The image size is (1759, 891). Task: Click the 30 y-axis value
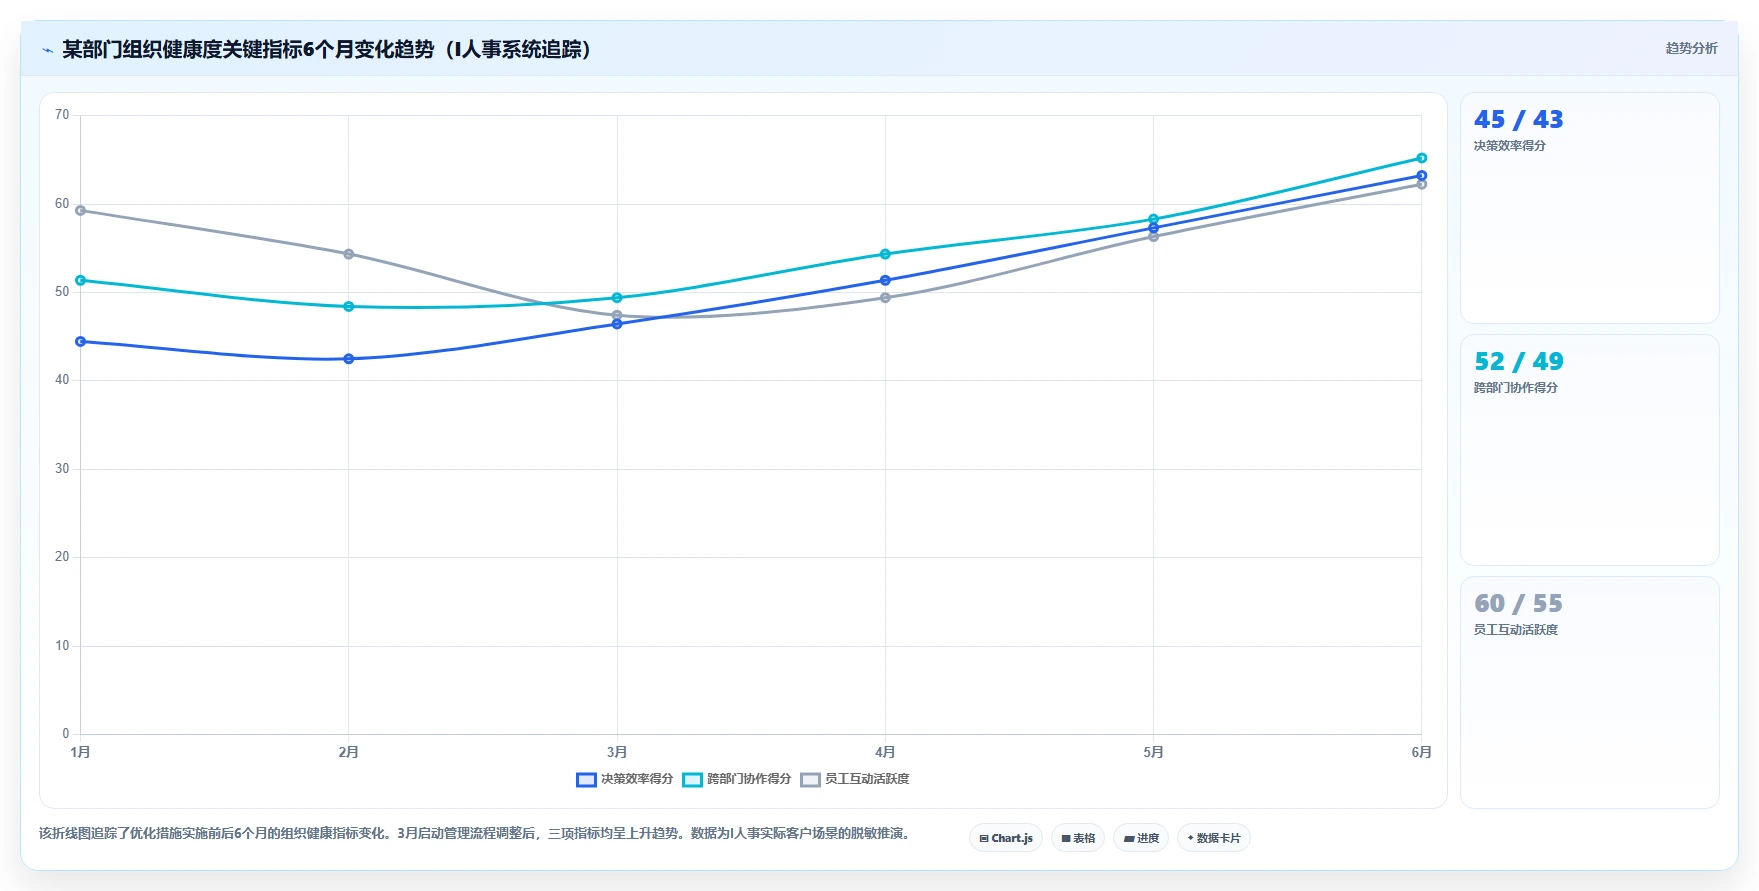click(x=62, y=469)
